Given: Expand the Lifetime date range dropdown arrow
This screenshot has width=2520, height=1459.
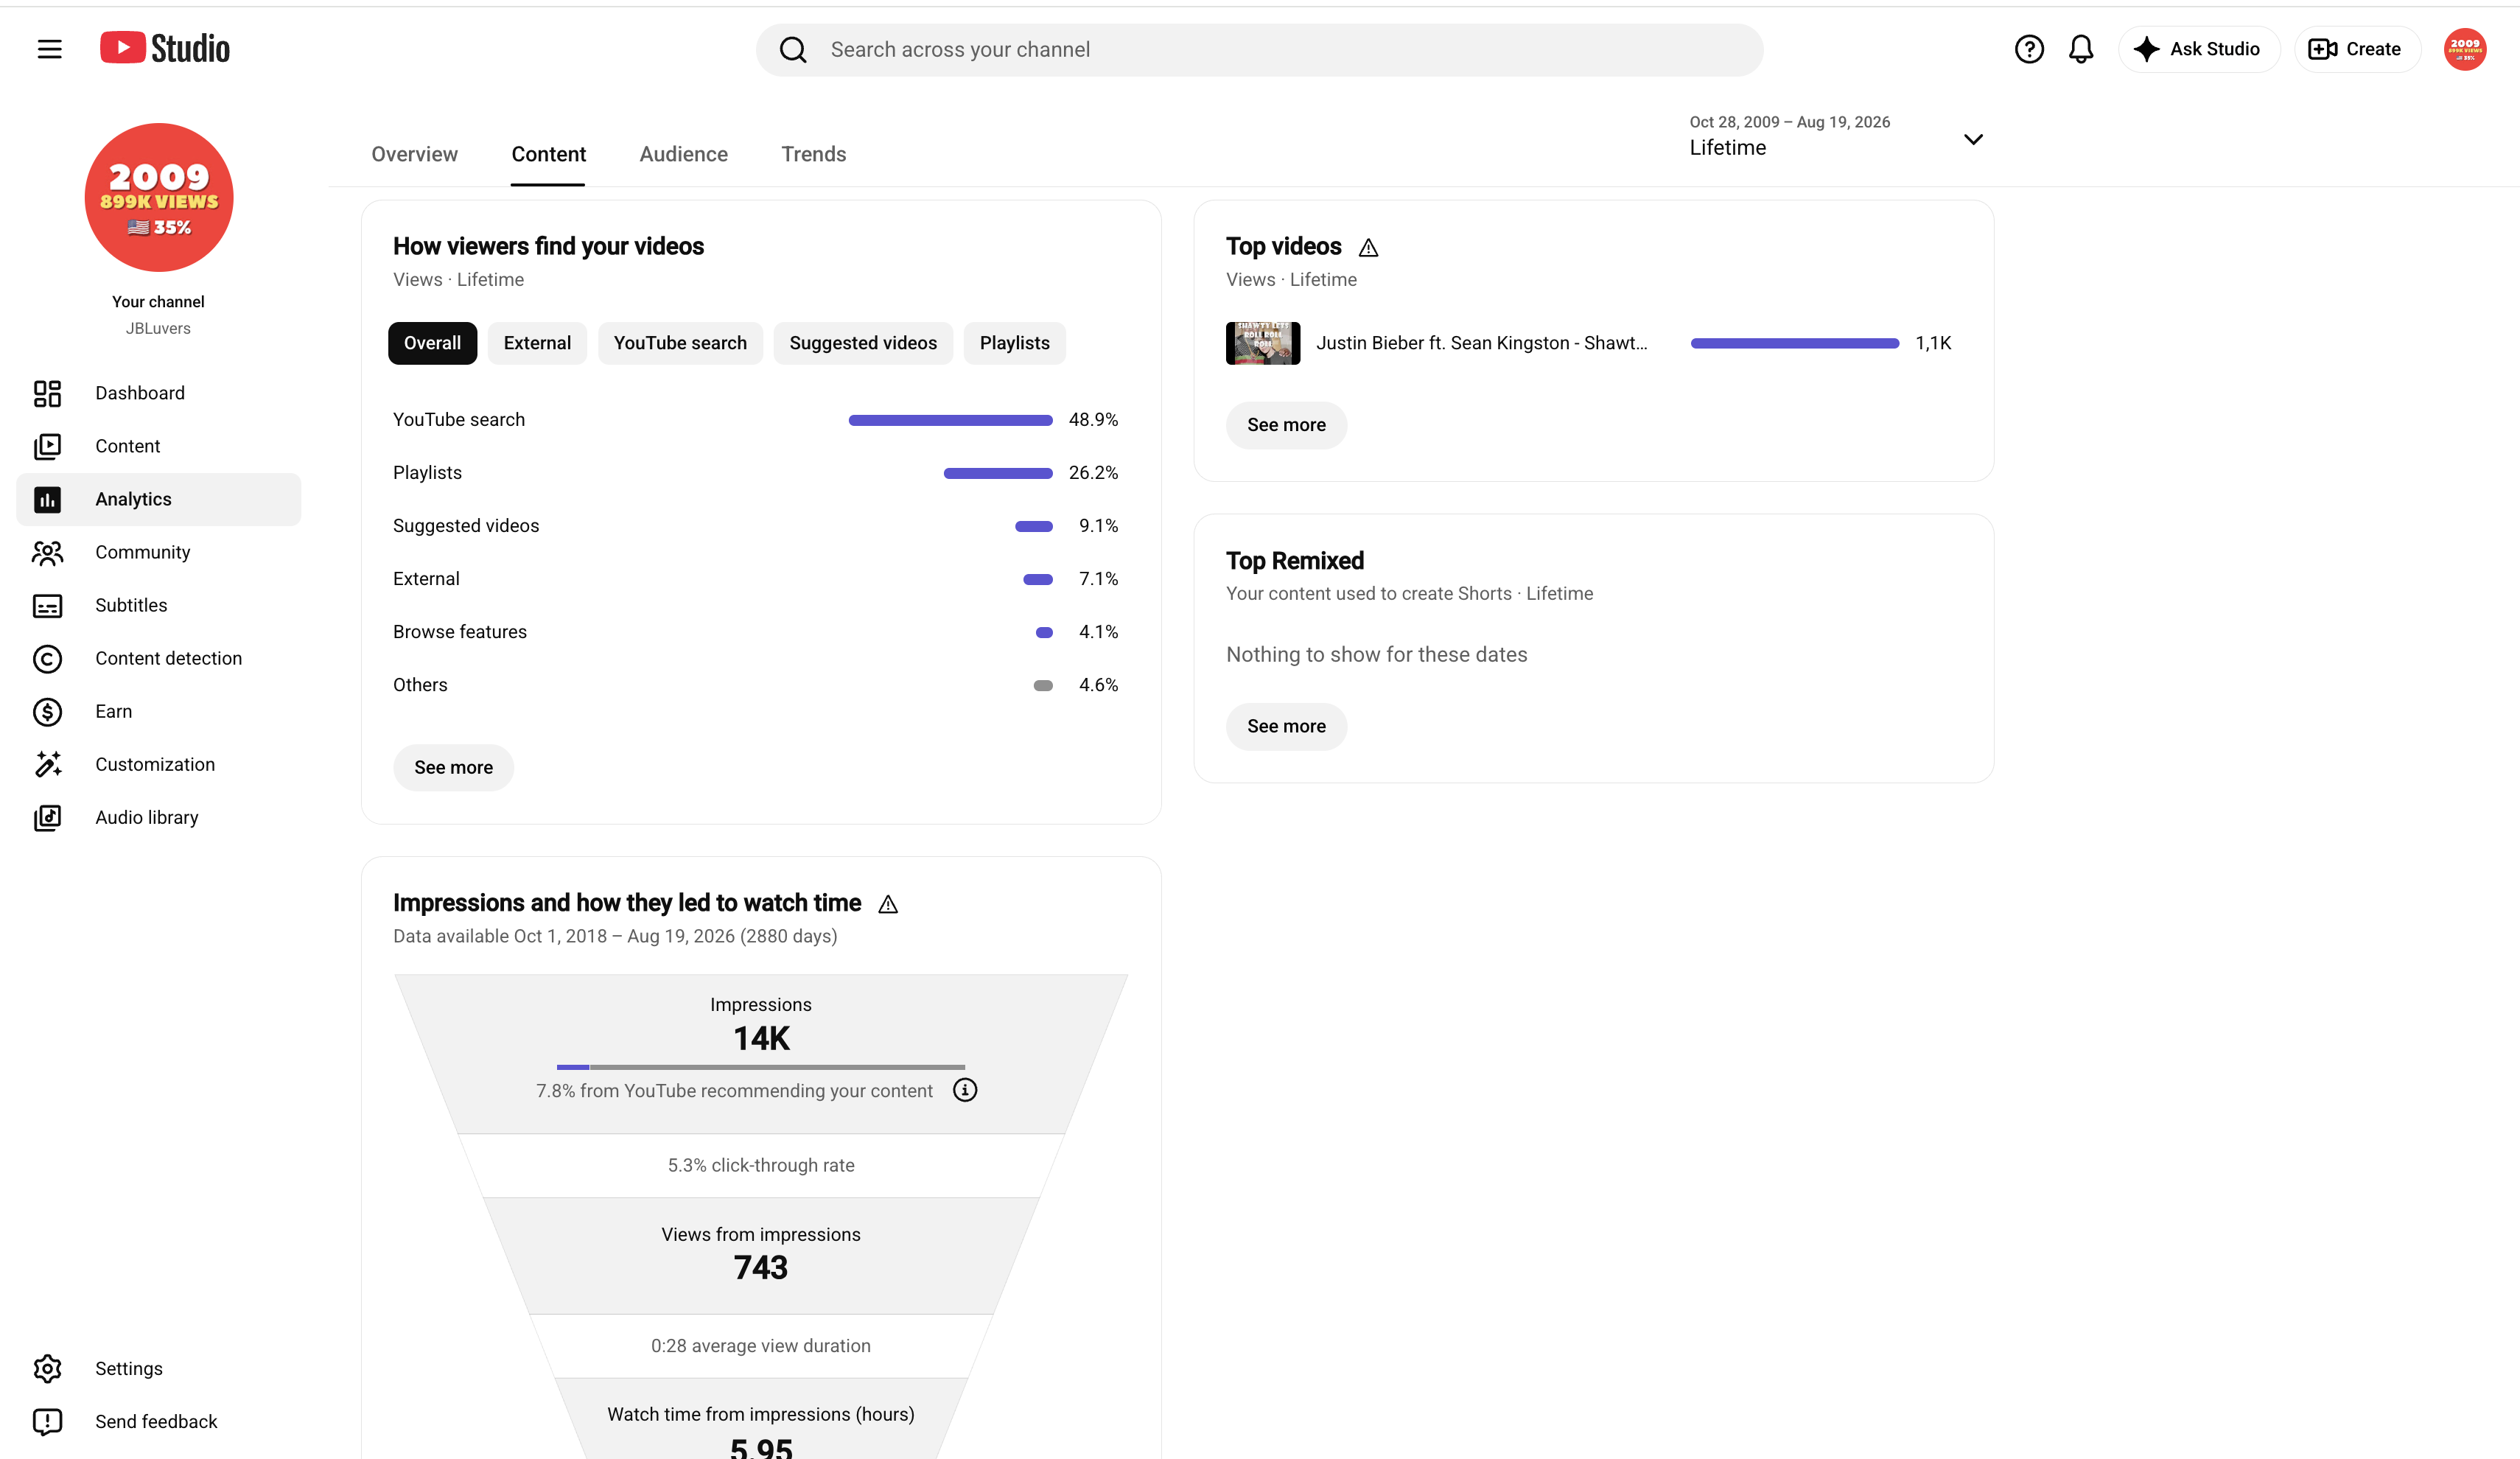Looking at the screenshot, I should [x=1972, y=139].
